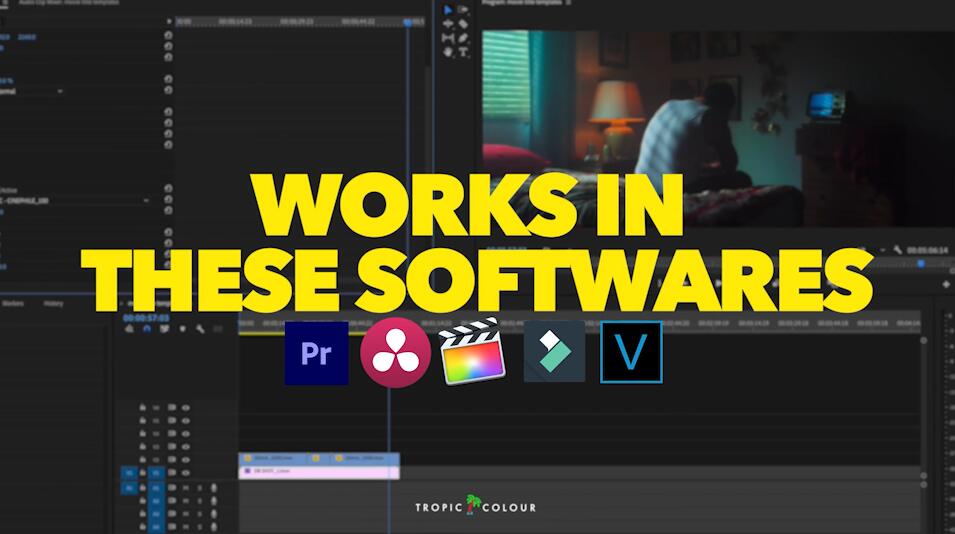Select the Selection arrow tool
This screenshot has height=534, width=955.
448,10
